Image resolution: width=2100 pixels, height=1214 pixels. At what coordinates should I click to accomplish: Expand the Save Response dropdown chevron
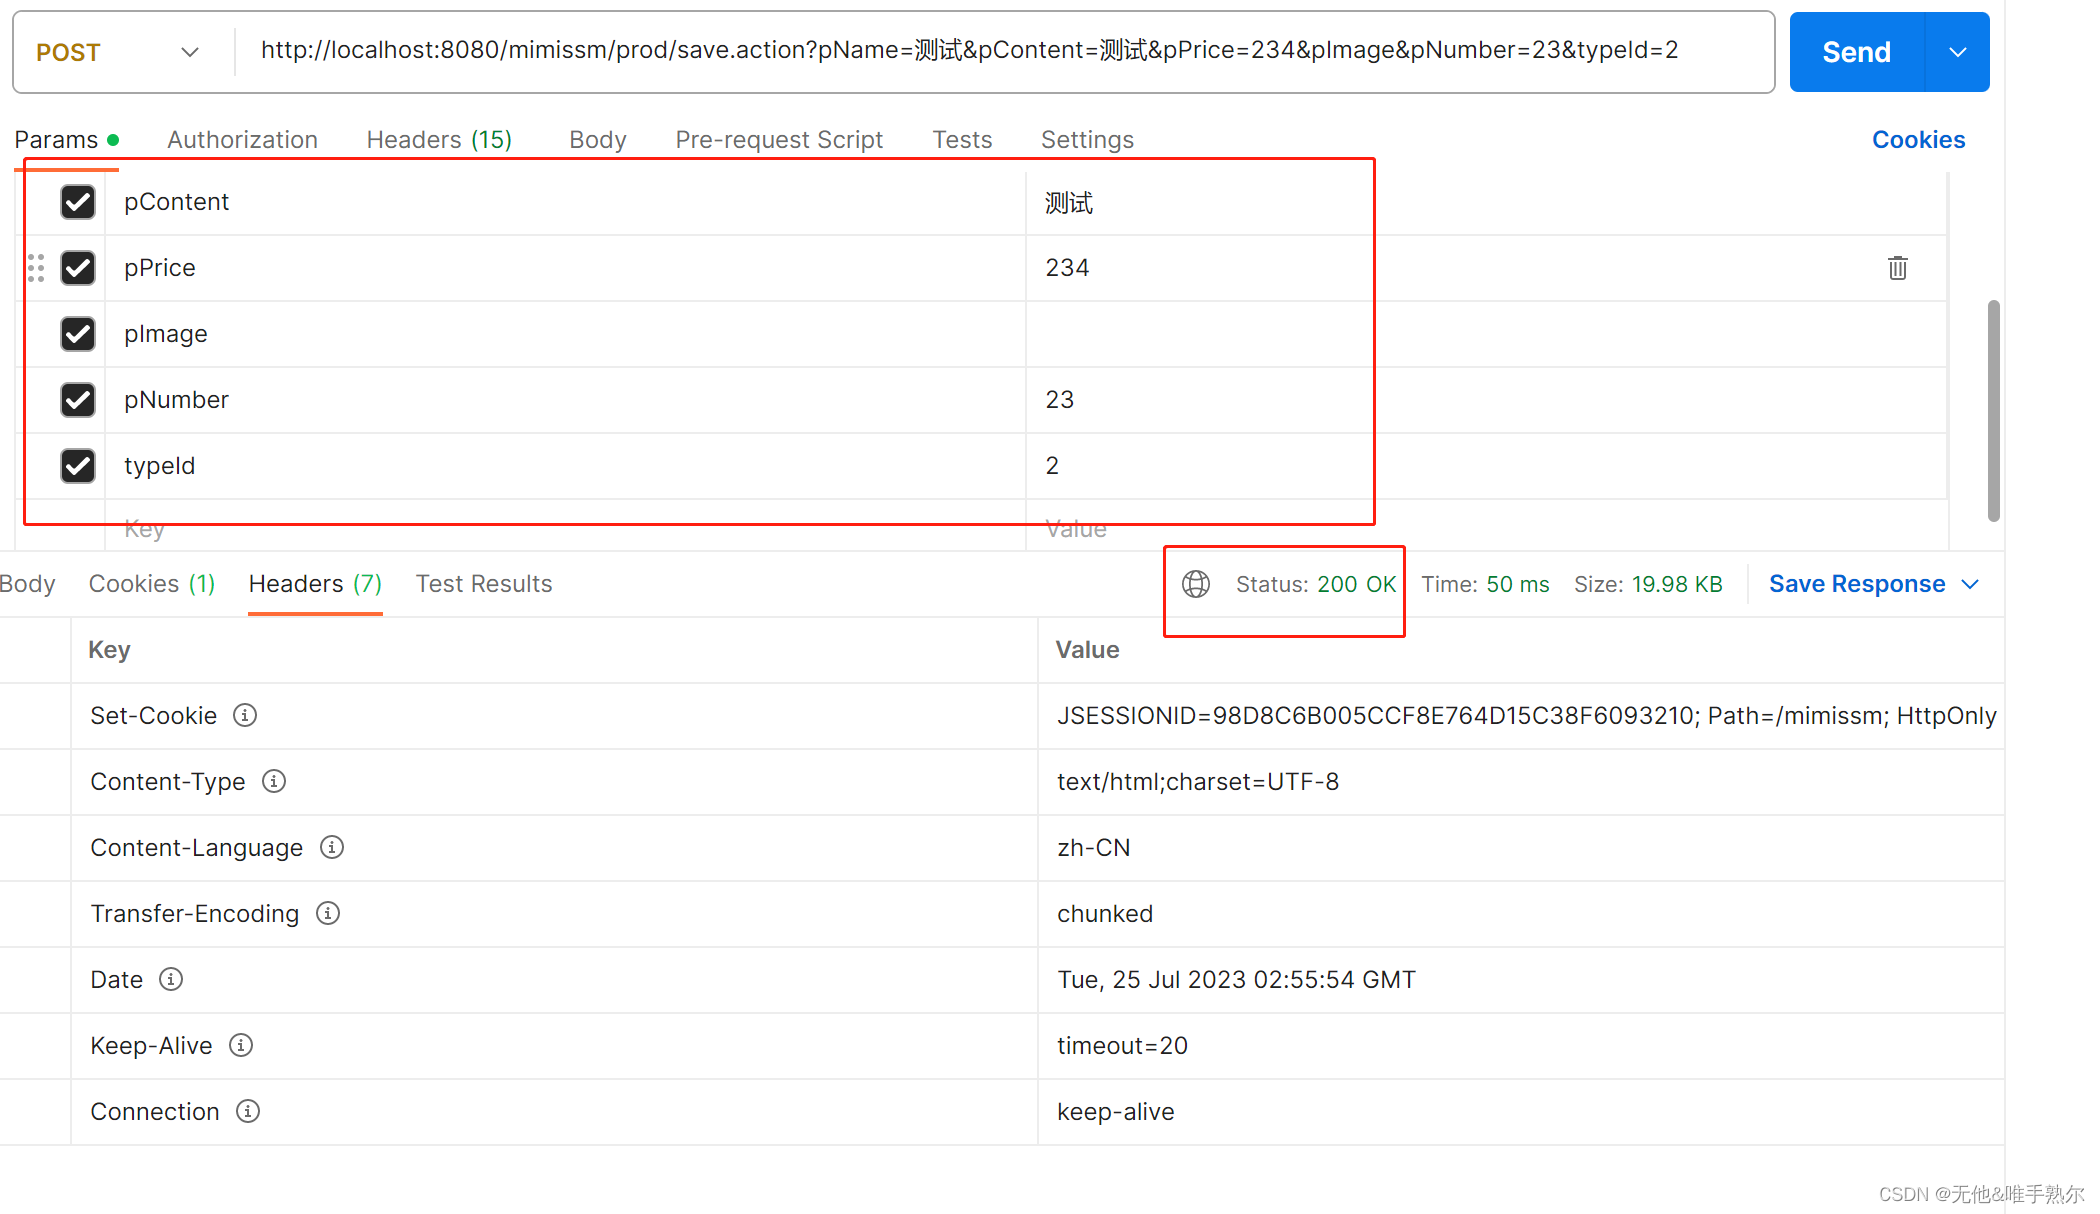[1970, 584]
